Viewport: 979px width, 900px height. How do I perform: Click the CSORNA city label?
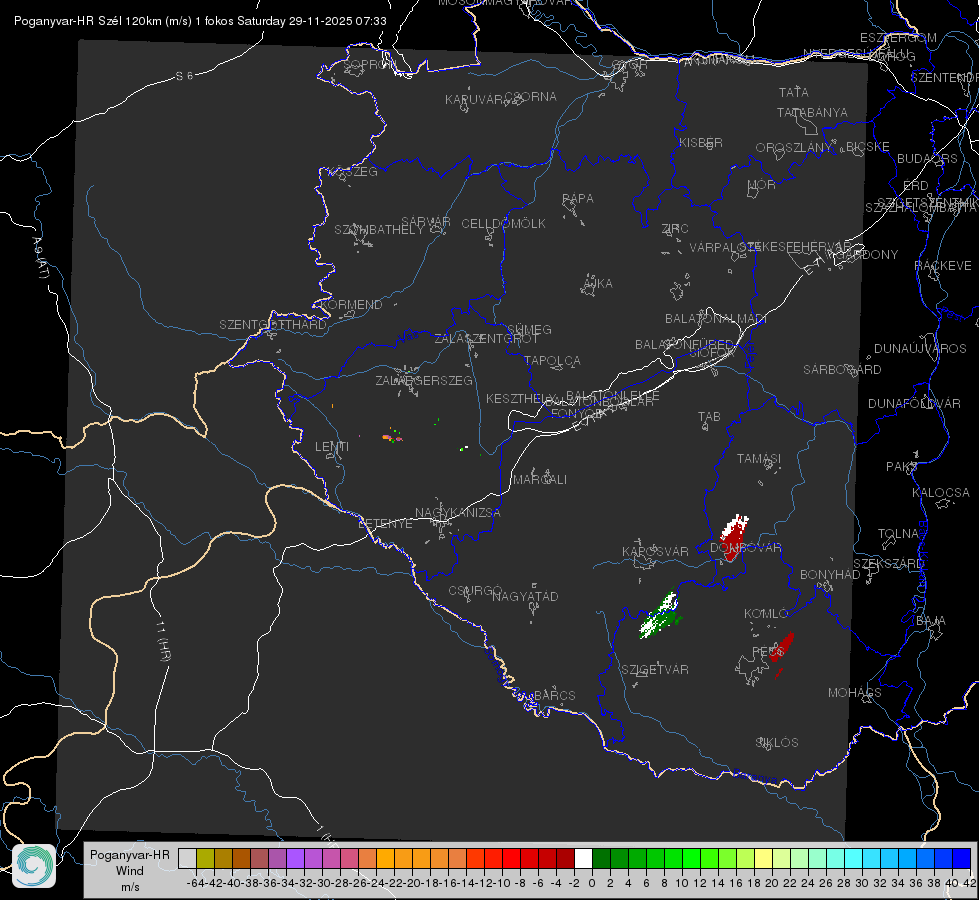[x=531, y=97]
